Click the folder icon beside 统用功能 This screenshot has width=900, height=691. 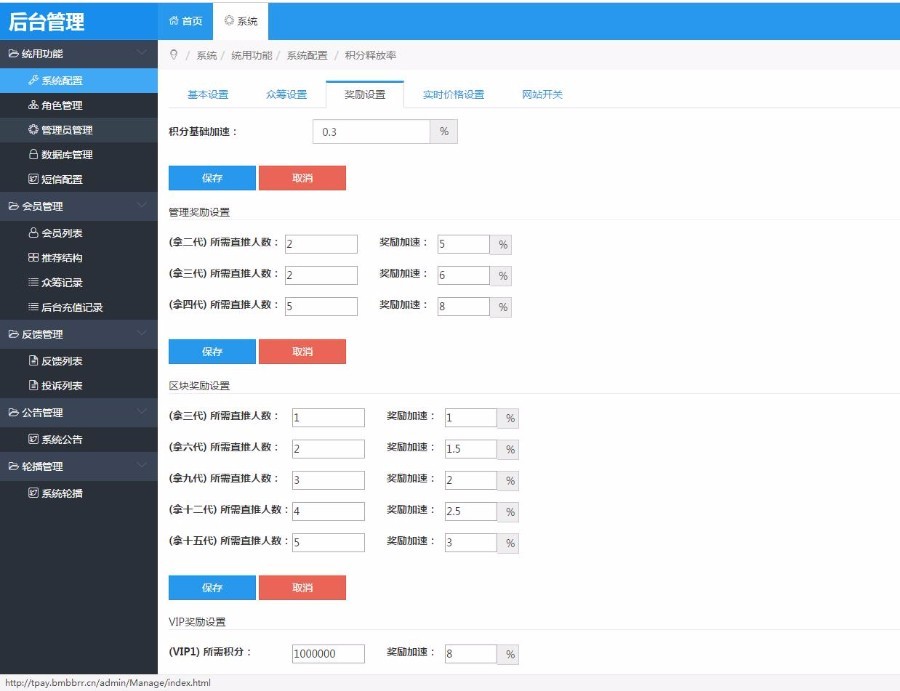pos(13,53)
